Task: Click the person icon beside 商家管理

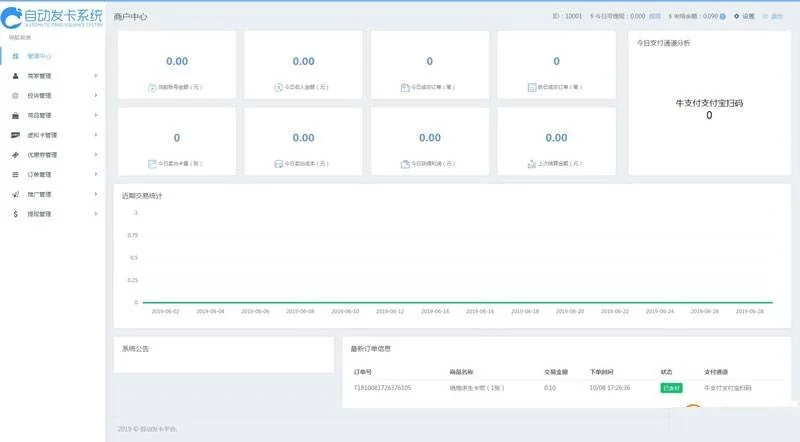Action: 15,76
